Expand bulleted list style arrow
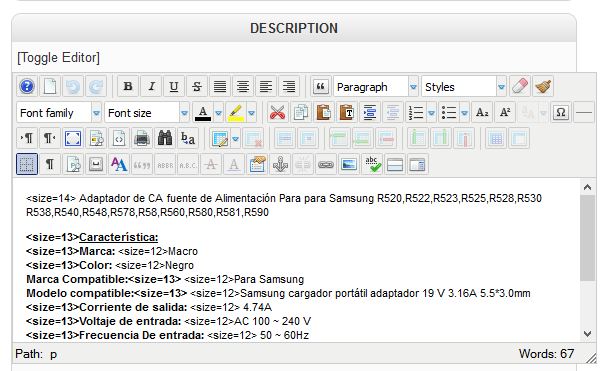Screen dimensions: 606x371 pos(465,113)
